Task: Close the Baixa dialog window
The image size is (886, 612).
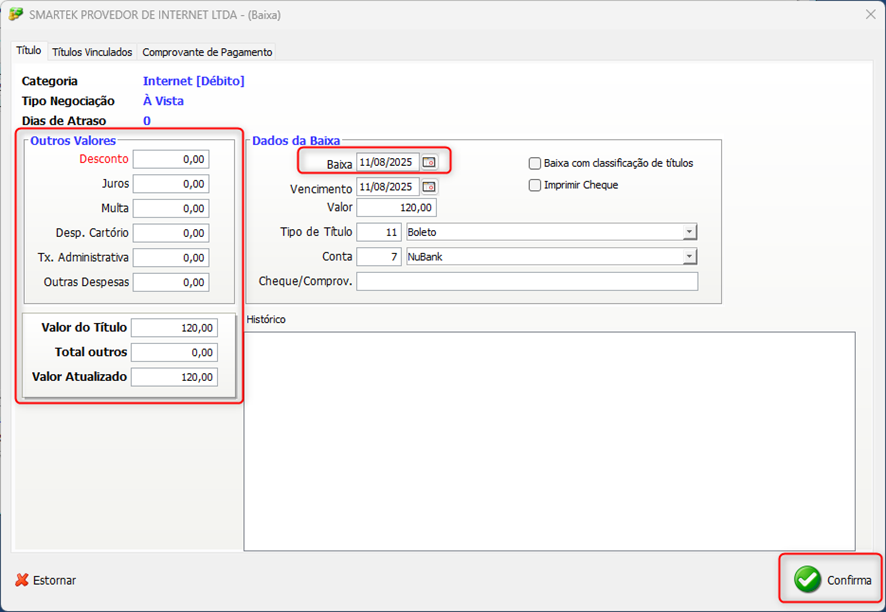Action: click(868, 15)
